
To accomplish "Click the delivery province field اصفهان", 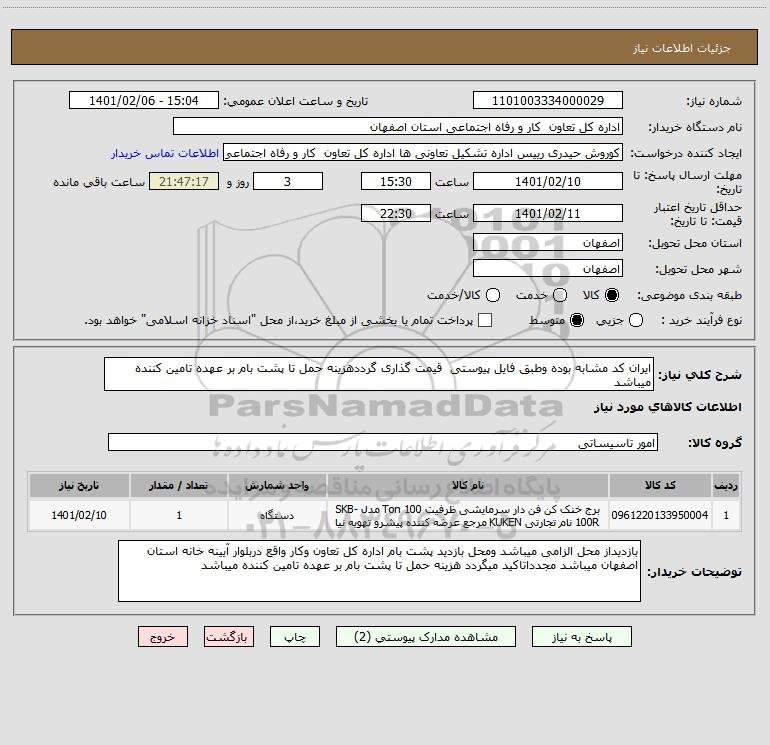I will pos(548,243).
